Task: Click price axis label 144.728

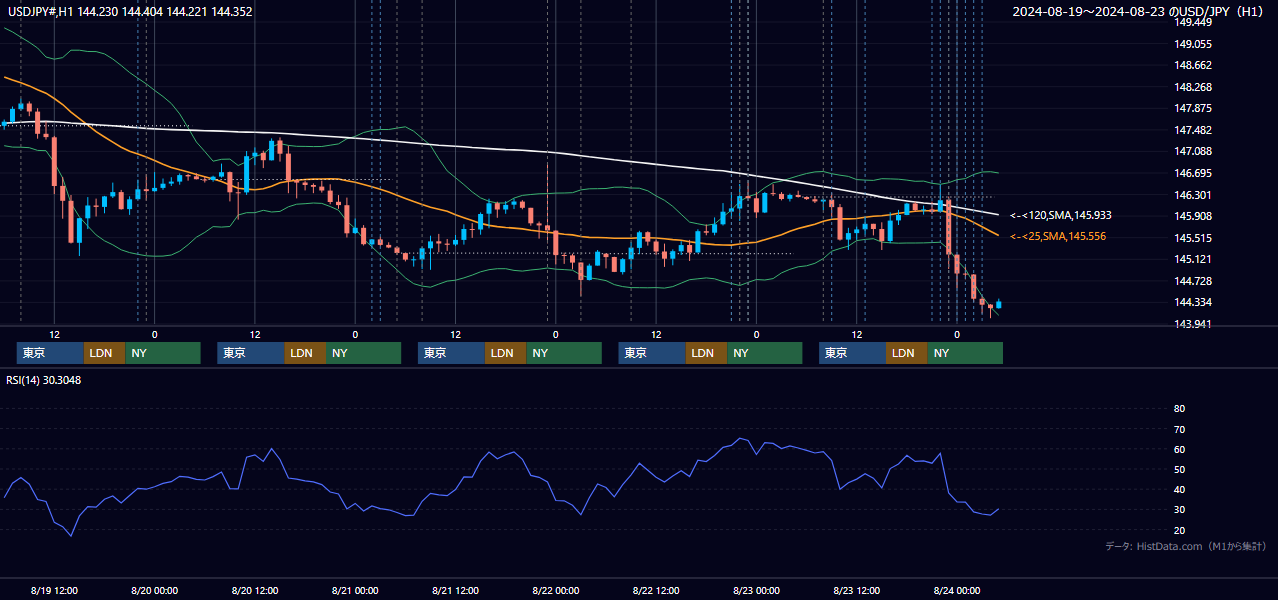Action: (1193, 281)
